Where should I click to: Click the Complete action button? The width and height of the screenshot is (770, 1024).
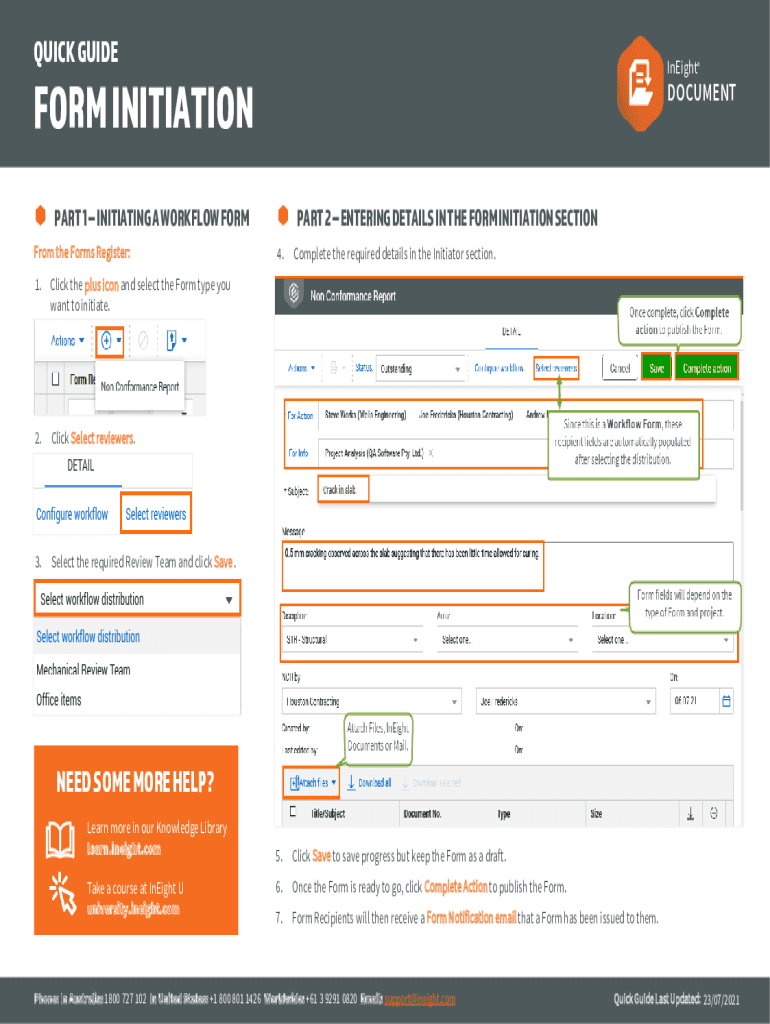pyautogui.click(x=706, y=368)
